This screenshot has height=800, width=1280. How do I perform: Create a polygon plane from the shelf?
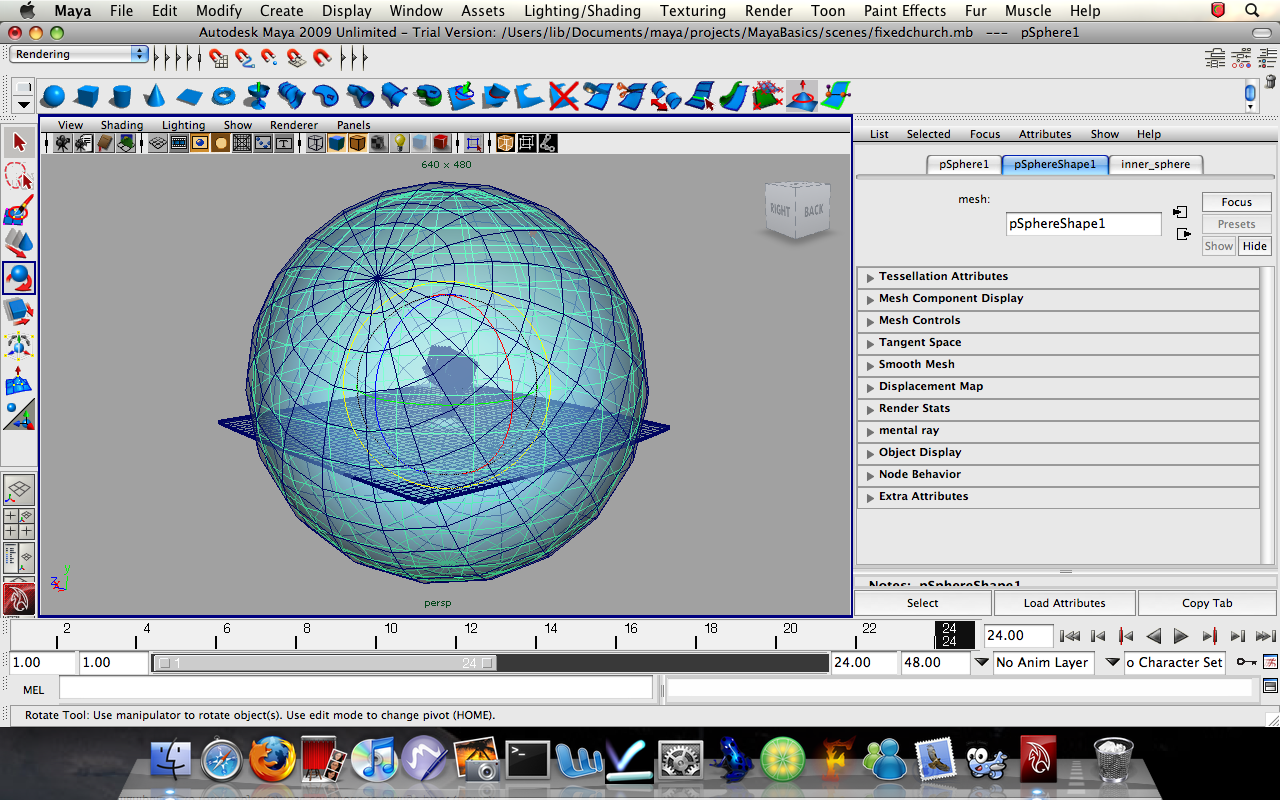pyautogui.click(x=189, y=97)
